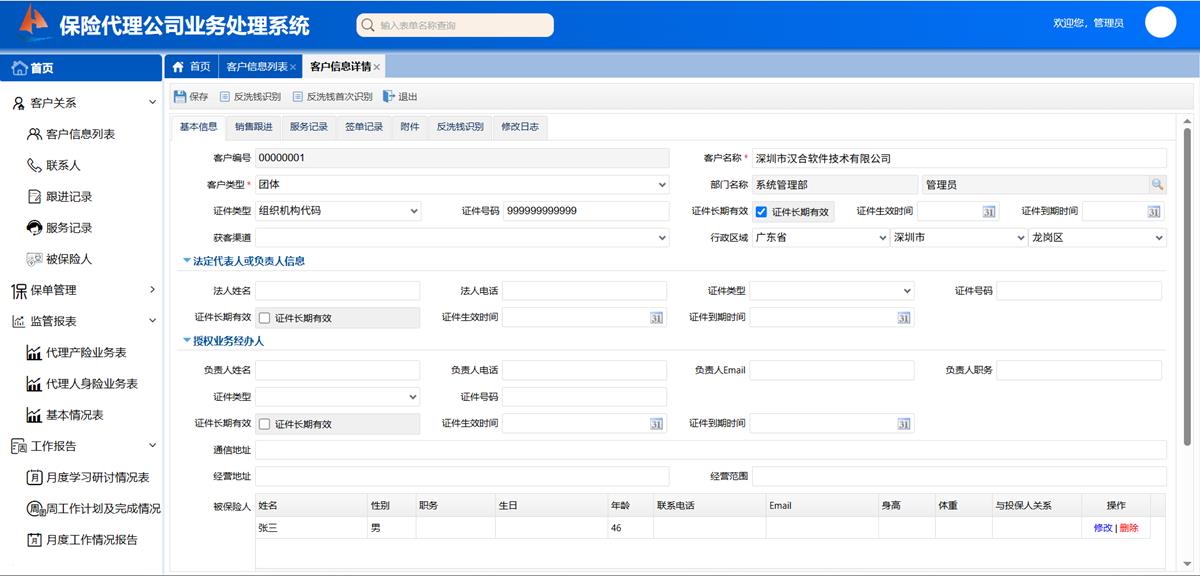This screenshot has height=576, width=1200.
Task: Open calendar for customer 证件到期时间
Action: [x=1153, y=212]
